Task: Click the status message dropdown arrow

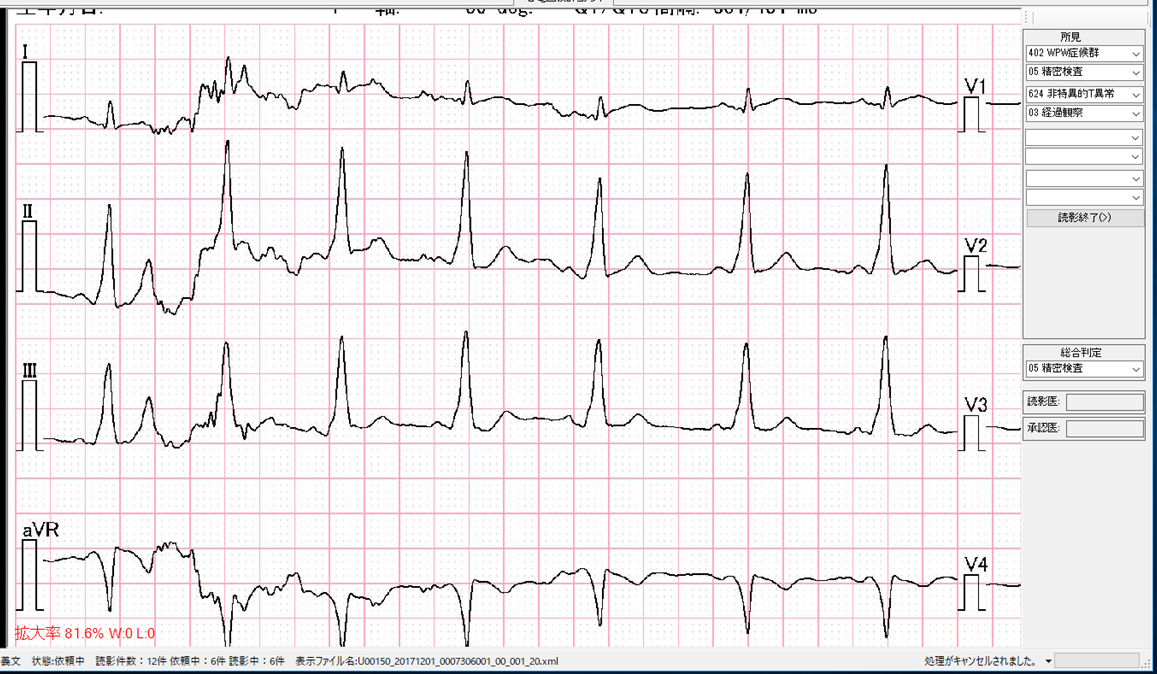Action: tap(1048, 662)
